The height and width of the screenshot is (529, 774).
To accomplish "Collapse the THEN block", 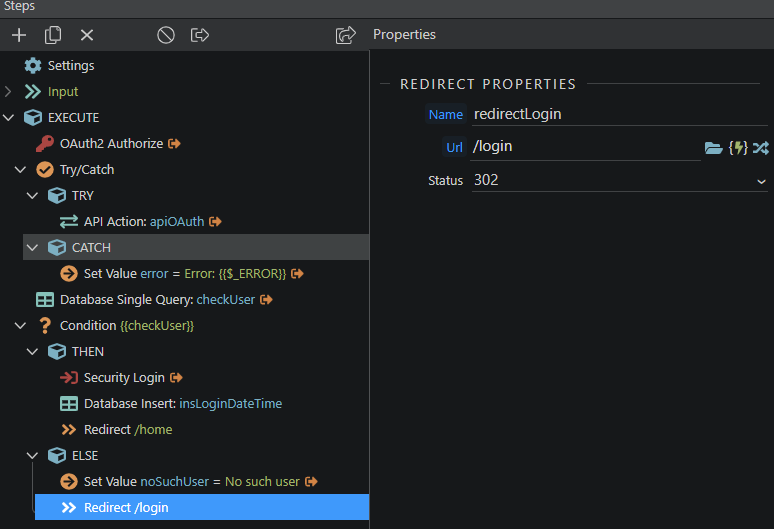I will coord(32,352).
